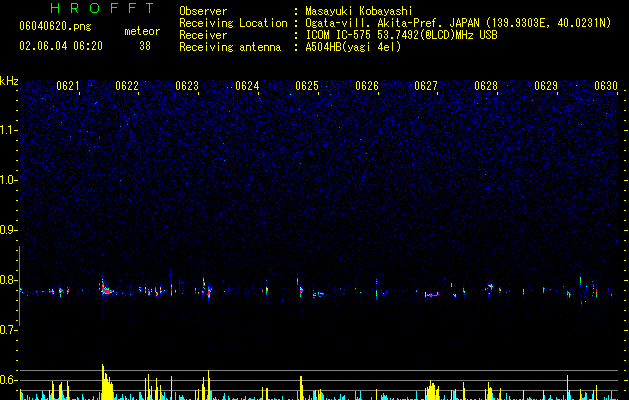Click the 0.7 frequency axis label
The image size is (629, 400).
click(8, 330)
